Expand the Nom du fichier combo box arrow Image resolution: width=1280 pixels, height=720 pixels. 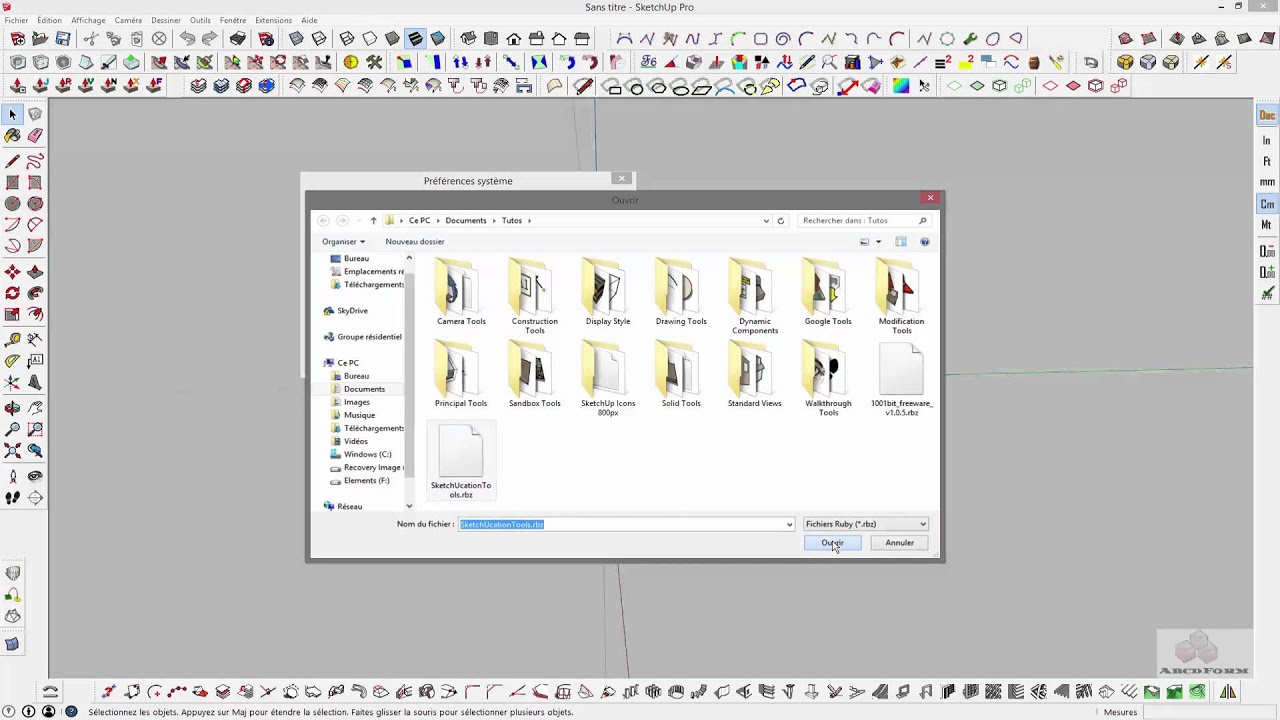pyautogui.click(x=789, y=524)
